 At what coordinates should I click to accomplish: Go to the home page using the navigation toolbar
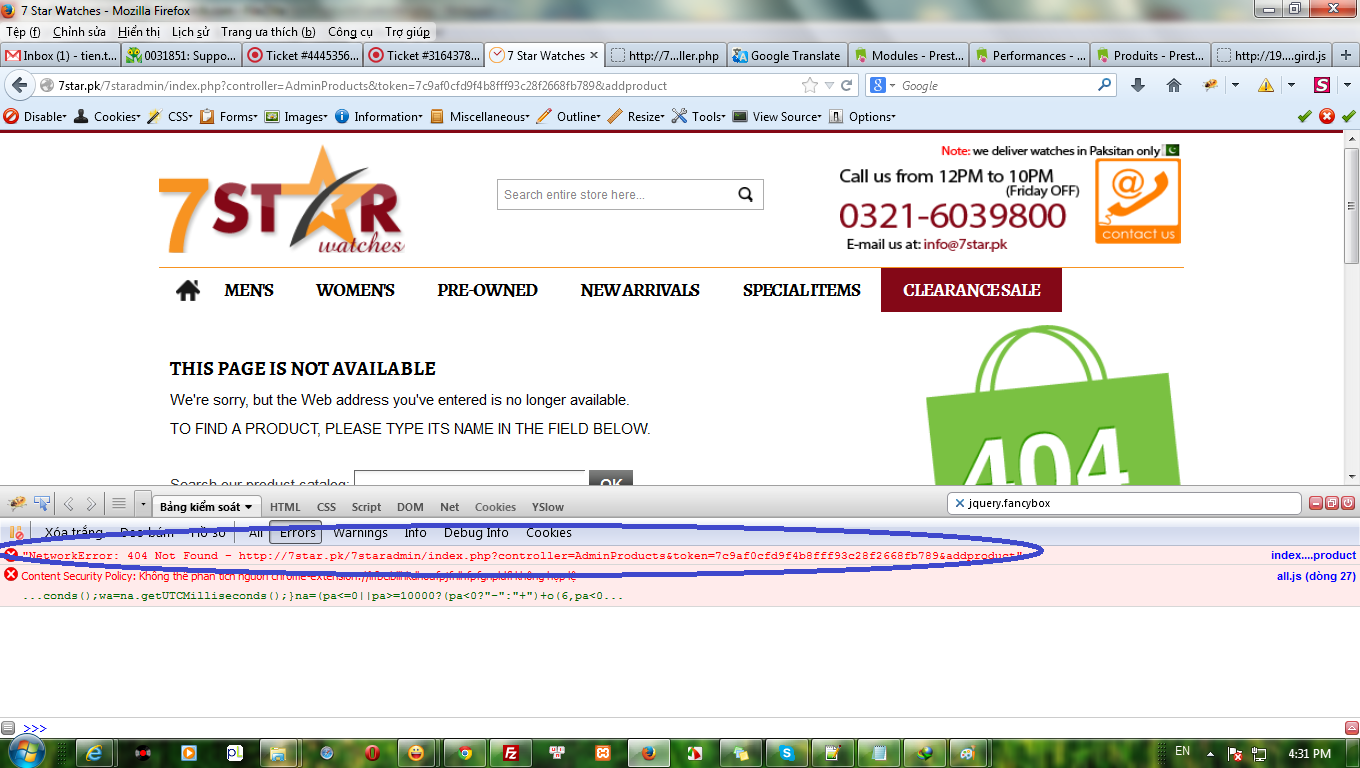(x=1174, y=86)
